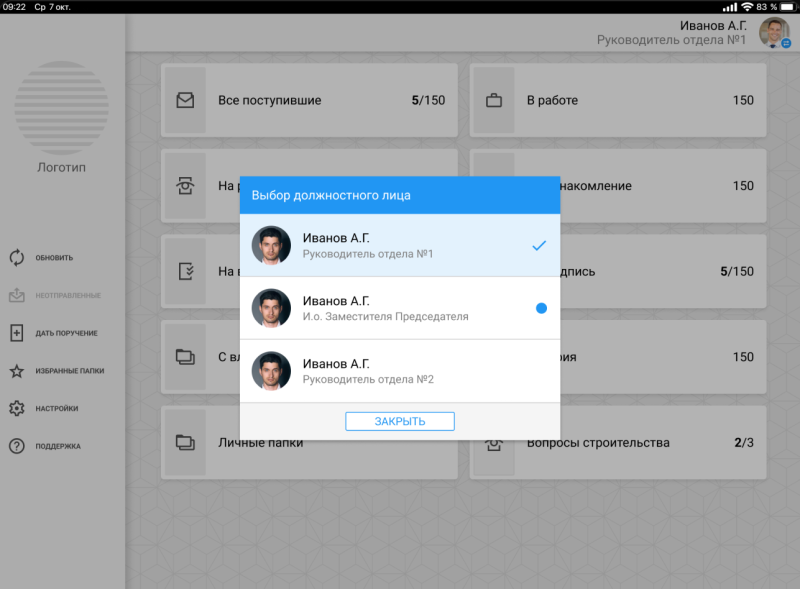This screenshot has height=589, width=800.
Task: Click the Обновить refresh icon
Action: [x=17, y=258]
